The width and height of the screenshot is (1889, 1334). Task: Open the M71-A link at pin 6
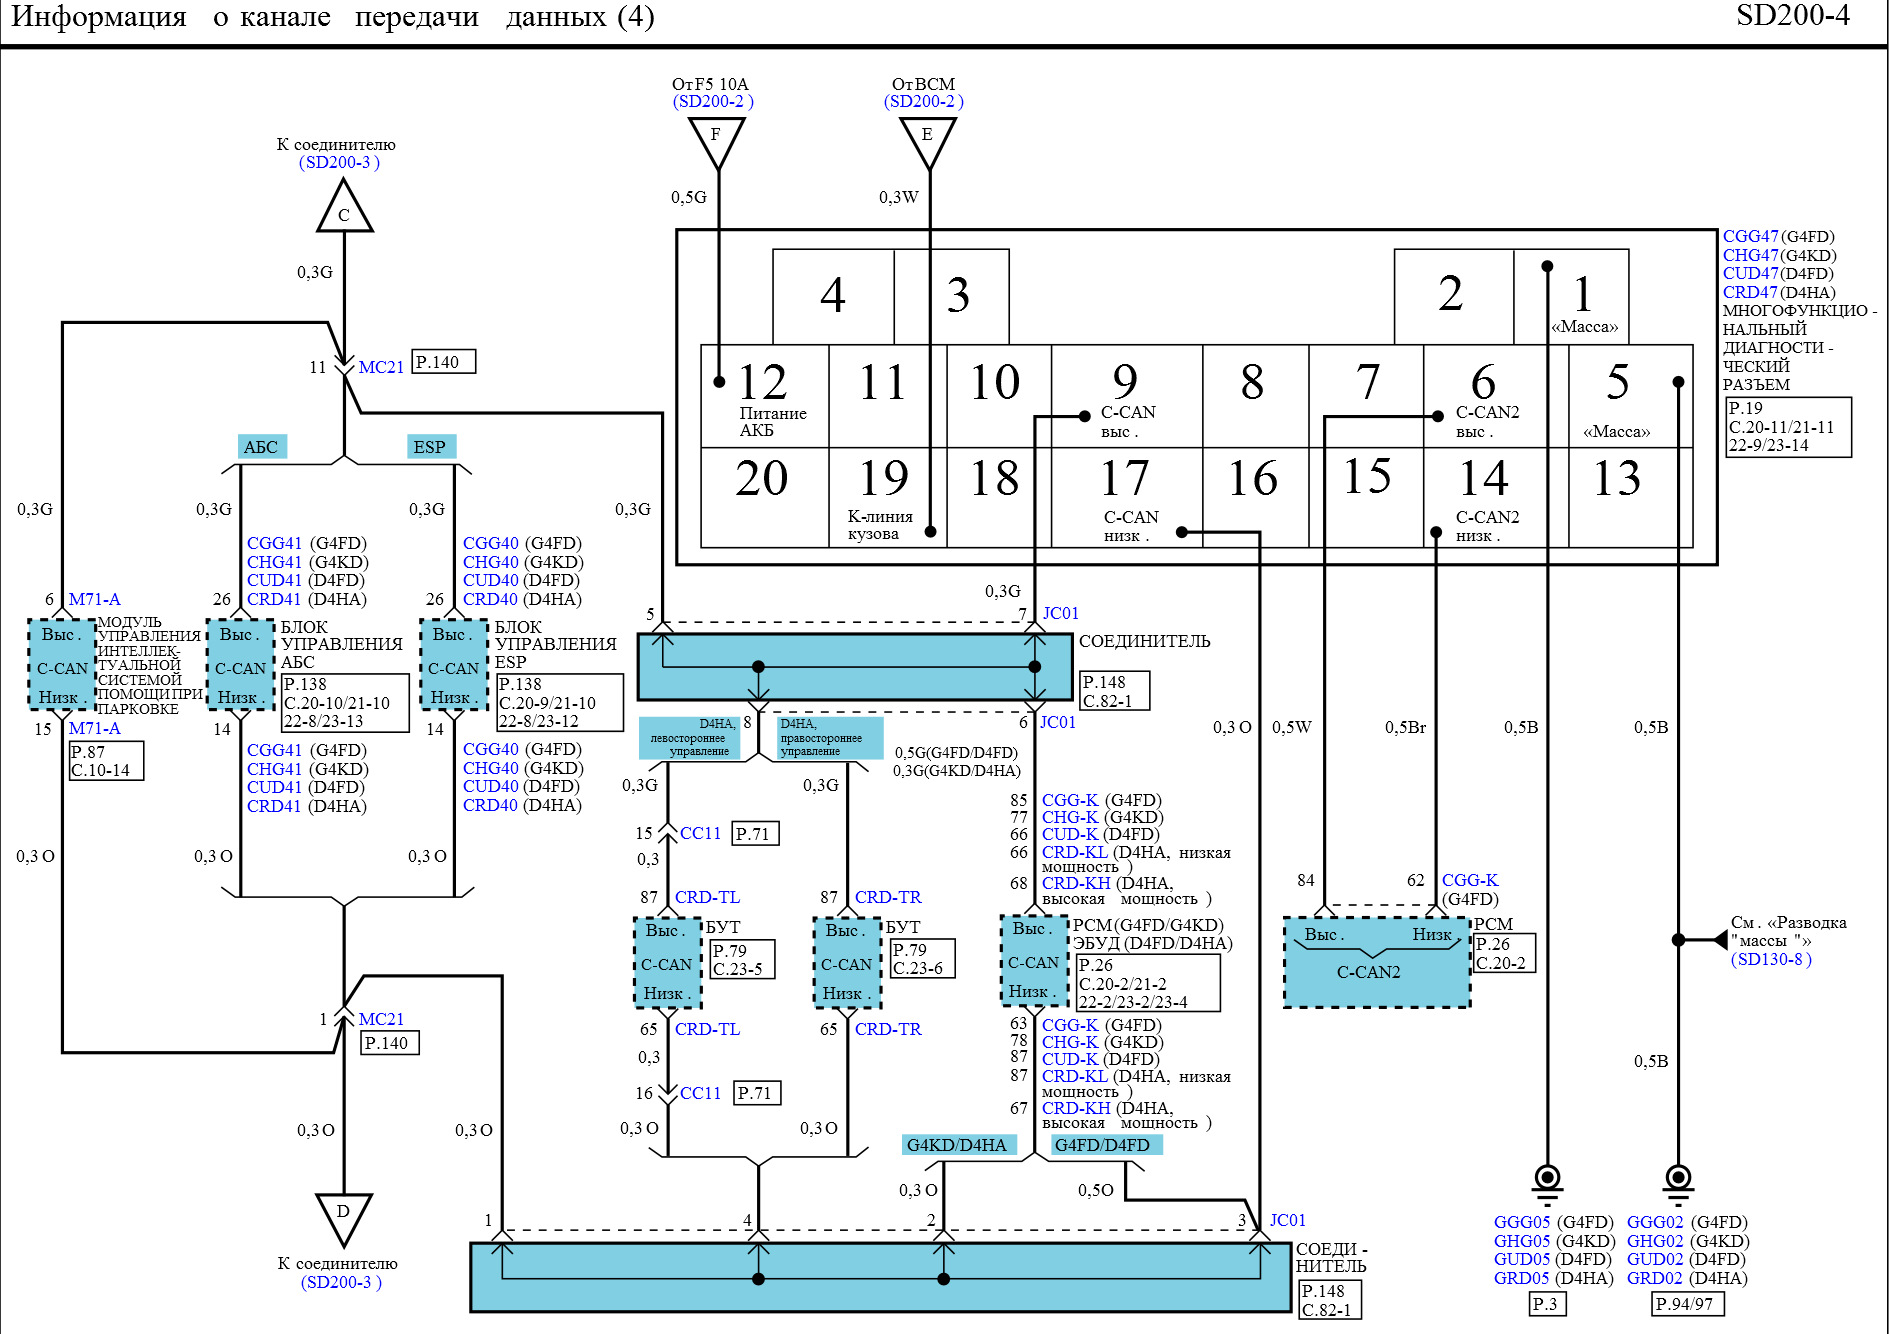coord(94,599)
